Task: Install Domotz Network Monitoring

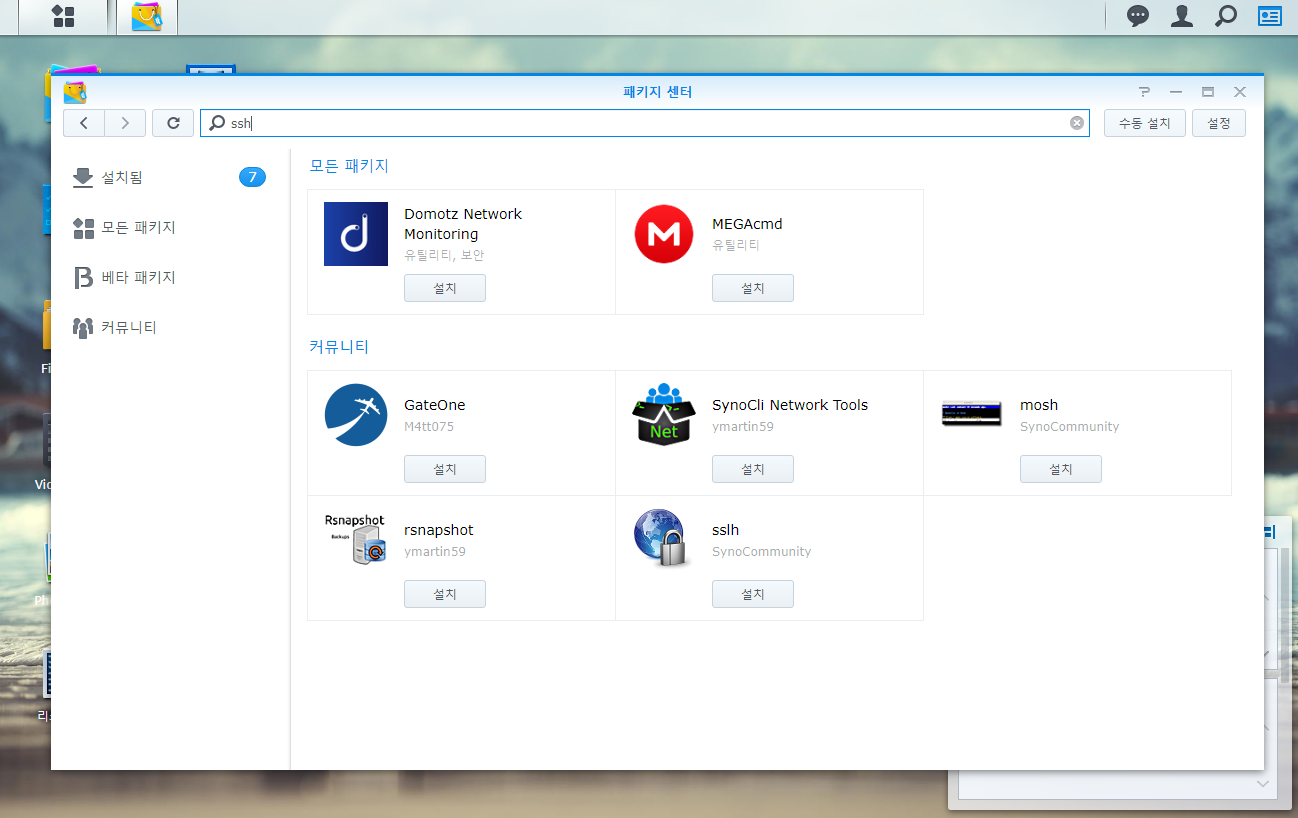Action: point(445,288)
